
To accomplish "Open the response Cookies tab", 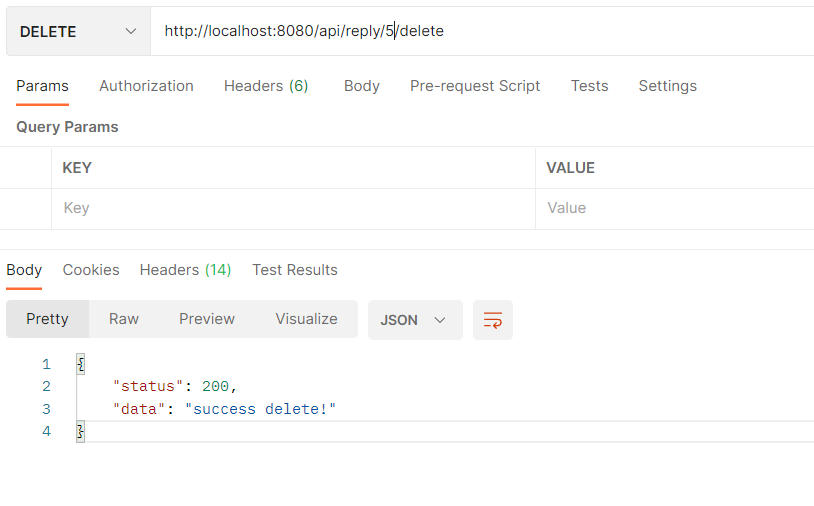I will (x=91, y=270).
